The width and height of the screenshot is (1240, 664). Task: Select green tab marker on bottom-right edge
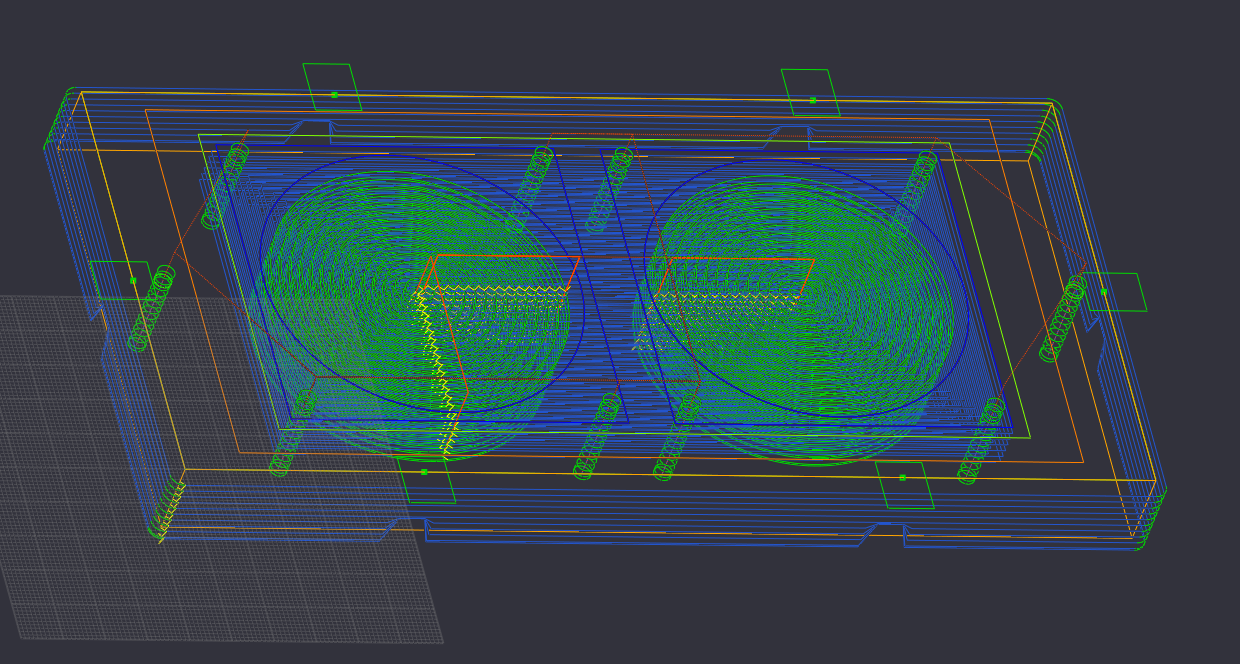[902, 478]
